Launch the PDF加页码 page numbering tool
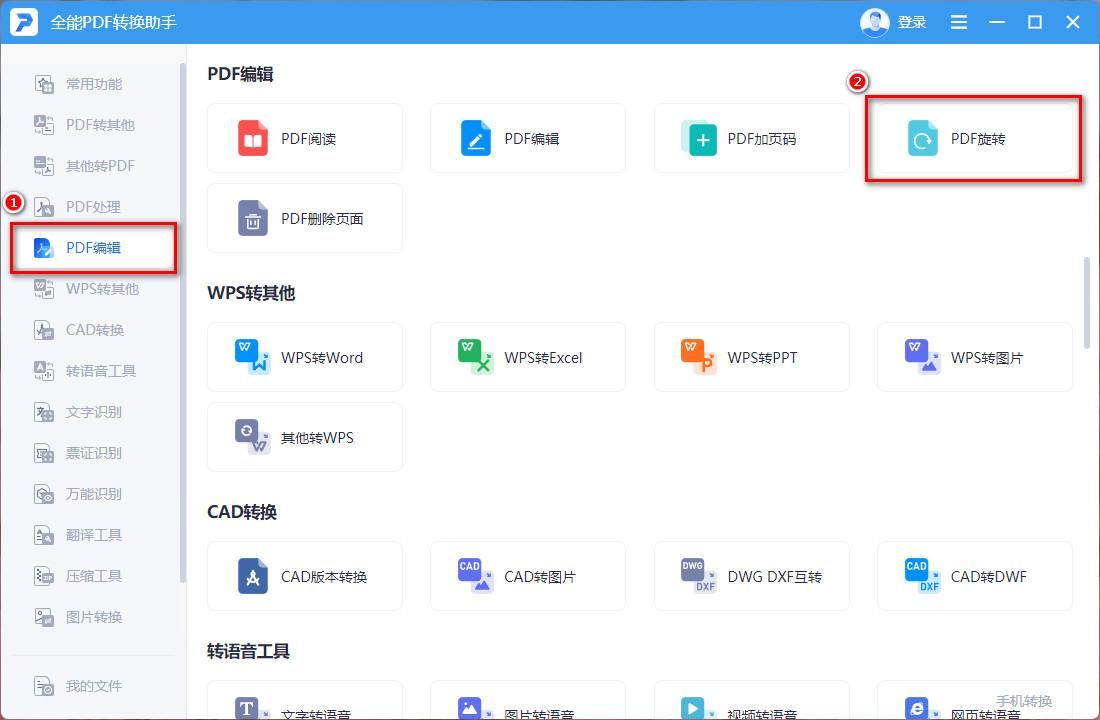This screenshot has height=720, width=1100. pyautogui.click(x=751, y=138)
